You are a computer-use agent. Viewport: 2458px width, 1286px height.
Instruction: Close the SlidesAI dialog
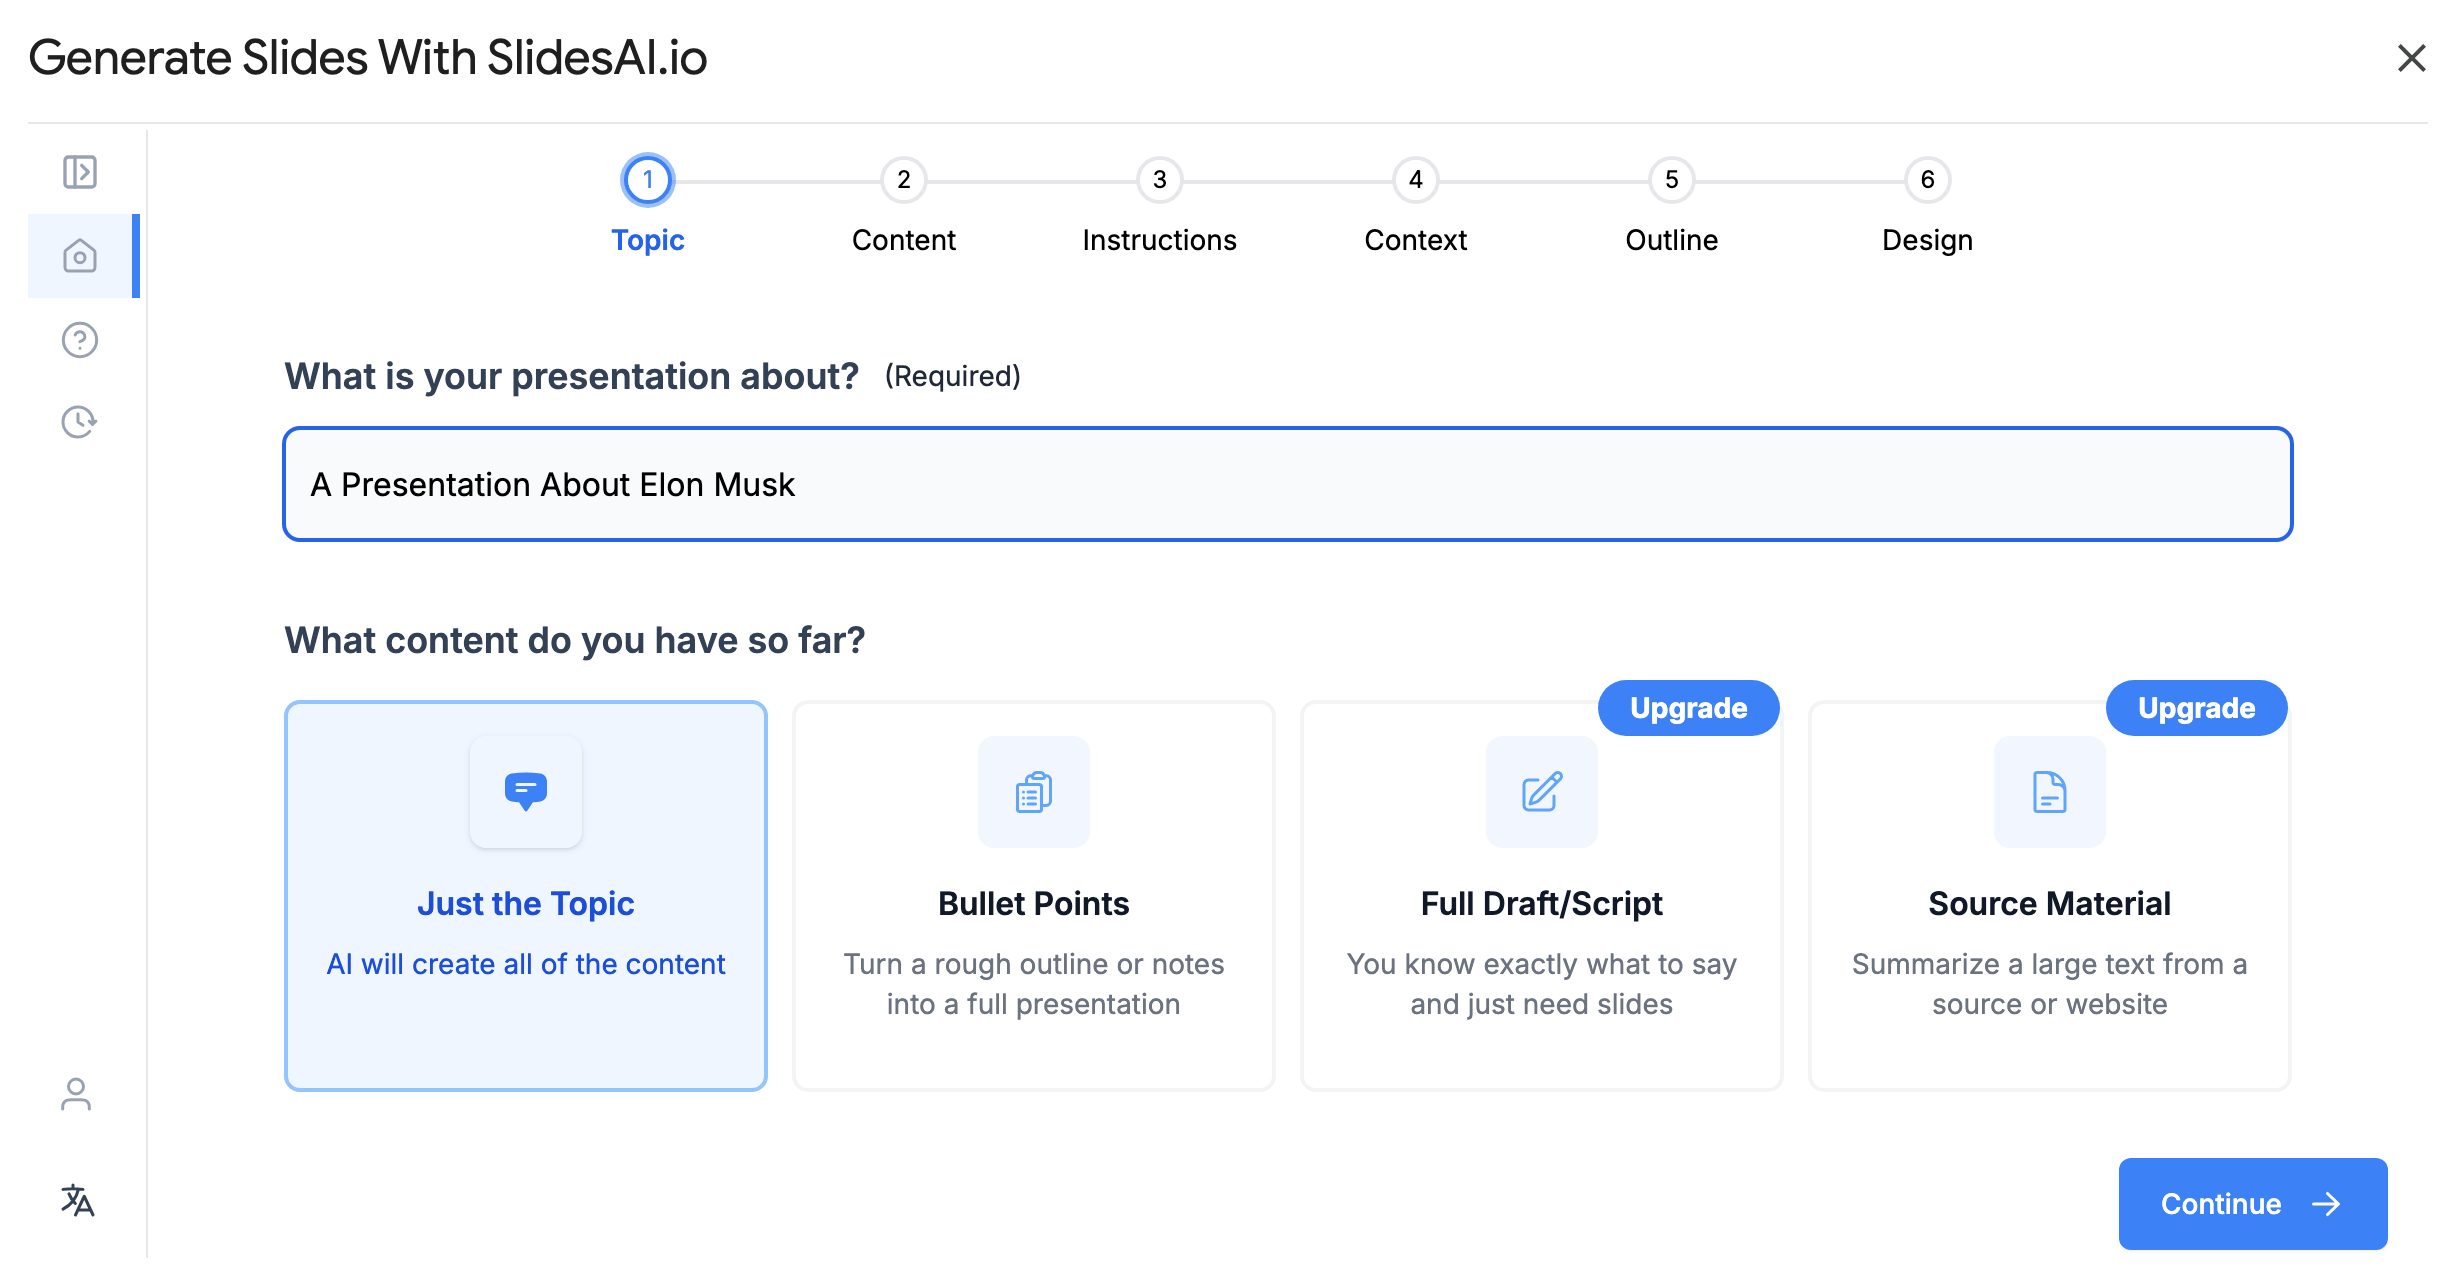[x=2411, y=58]
